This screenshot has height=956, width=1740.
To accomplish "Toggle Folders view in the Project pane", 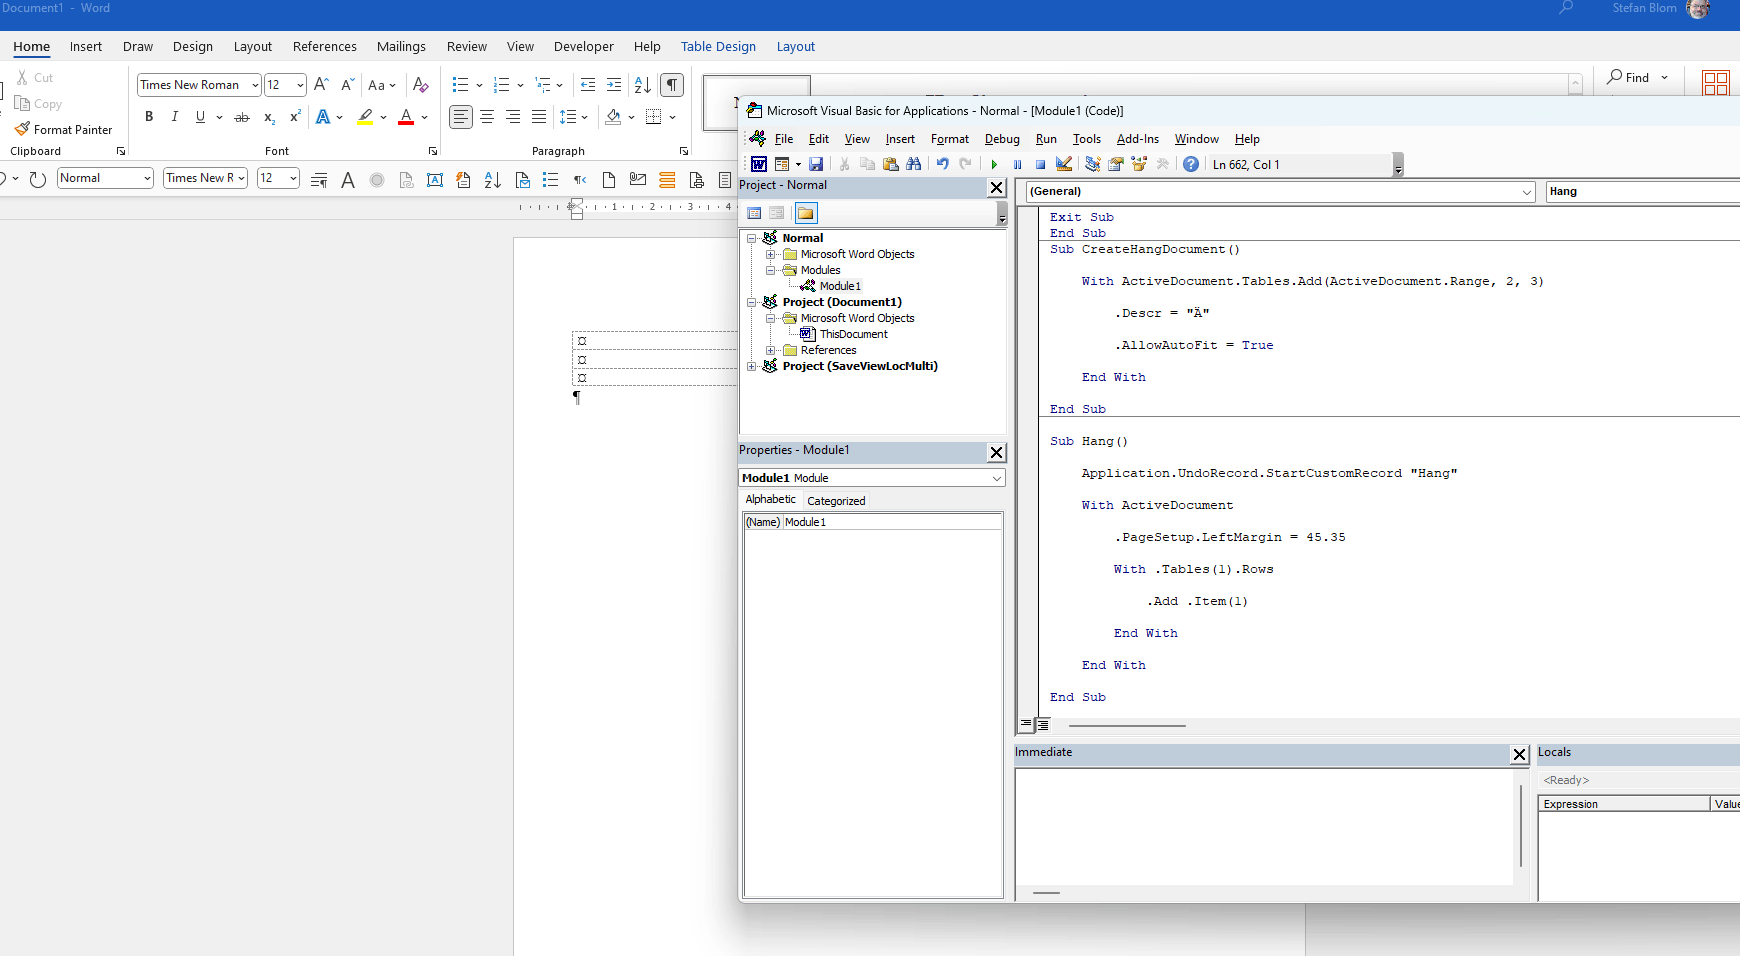I will 806,213.
